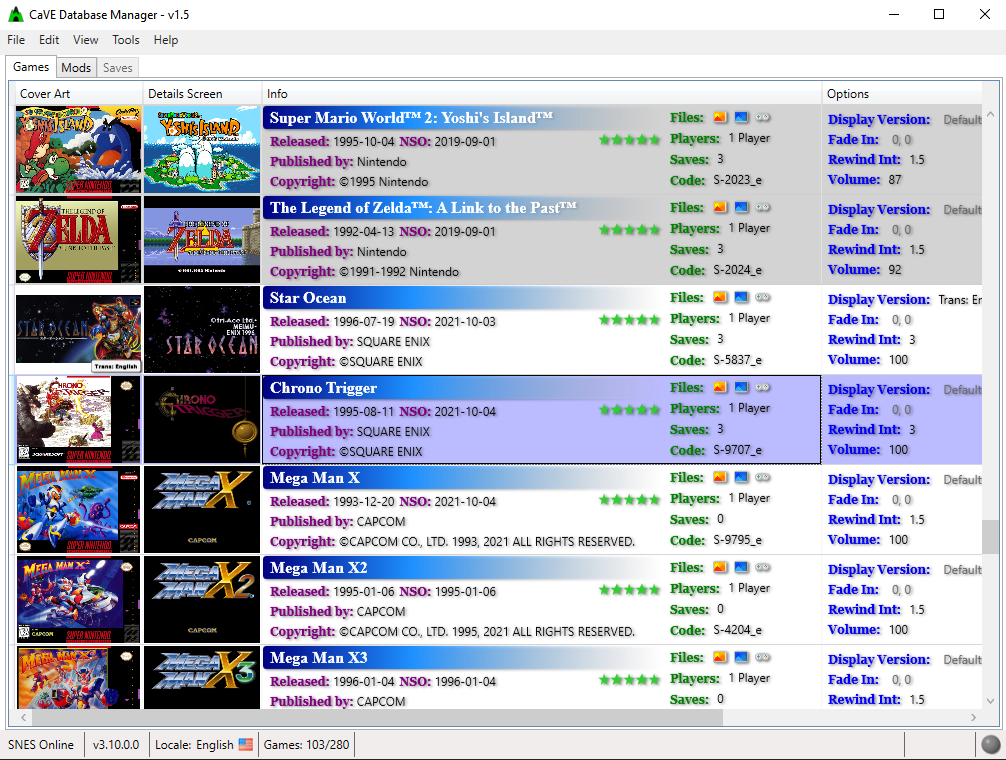Click blue details file icon for Star Ocean
Image resolution: width=1006 pixels, height=760 pixels.
741,297
